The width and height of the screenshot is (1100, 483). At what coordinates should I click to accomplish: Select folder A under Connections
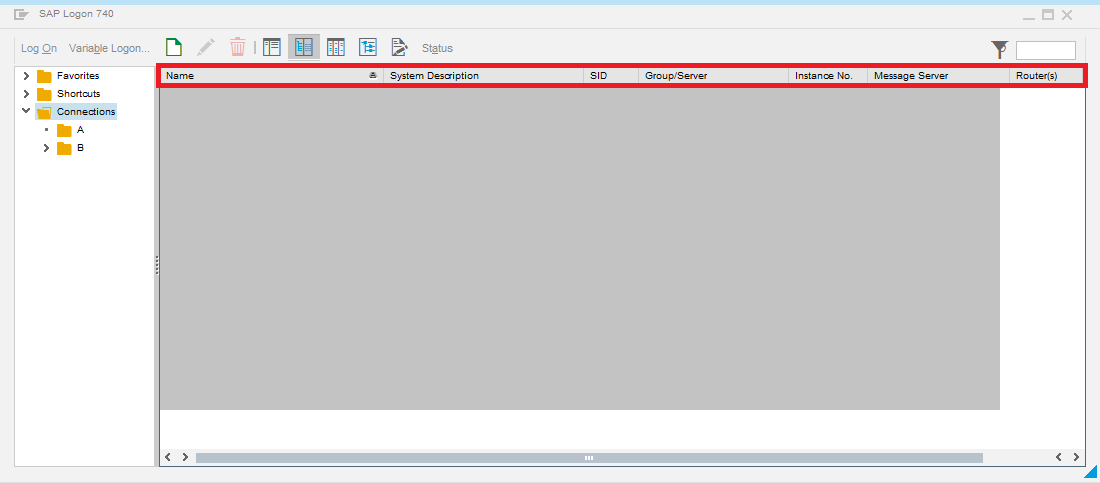[x=80, y=131]
